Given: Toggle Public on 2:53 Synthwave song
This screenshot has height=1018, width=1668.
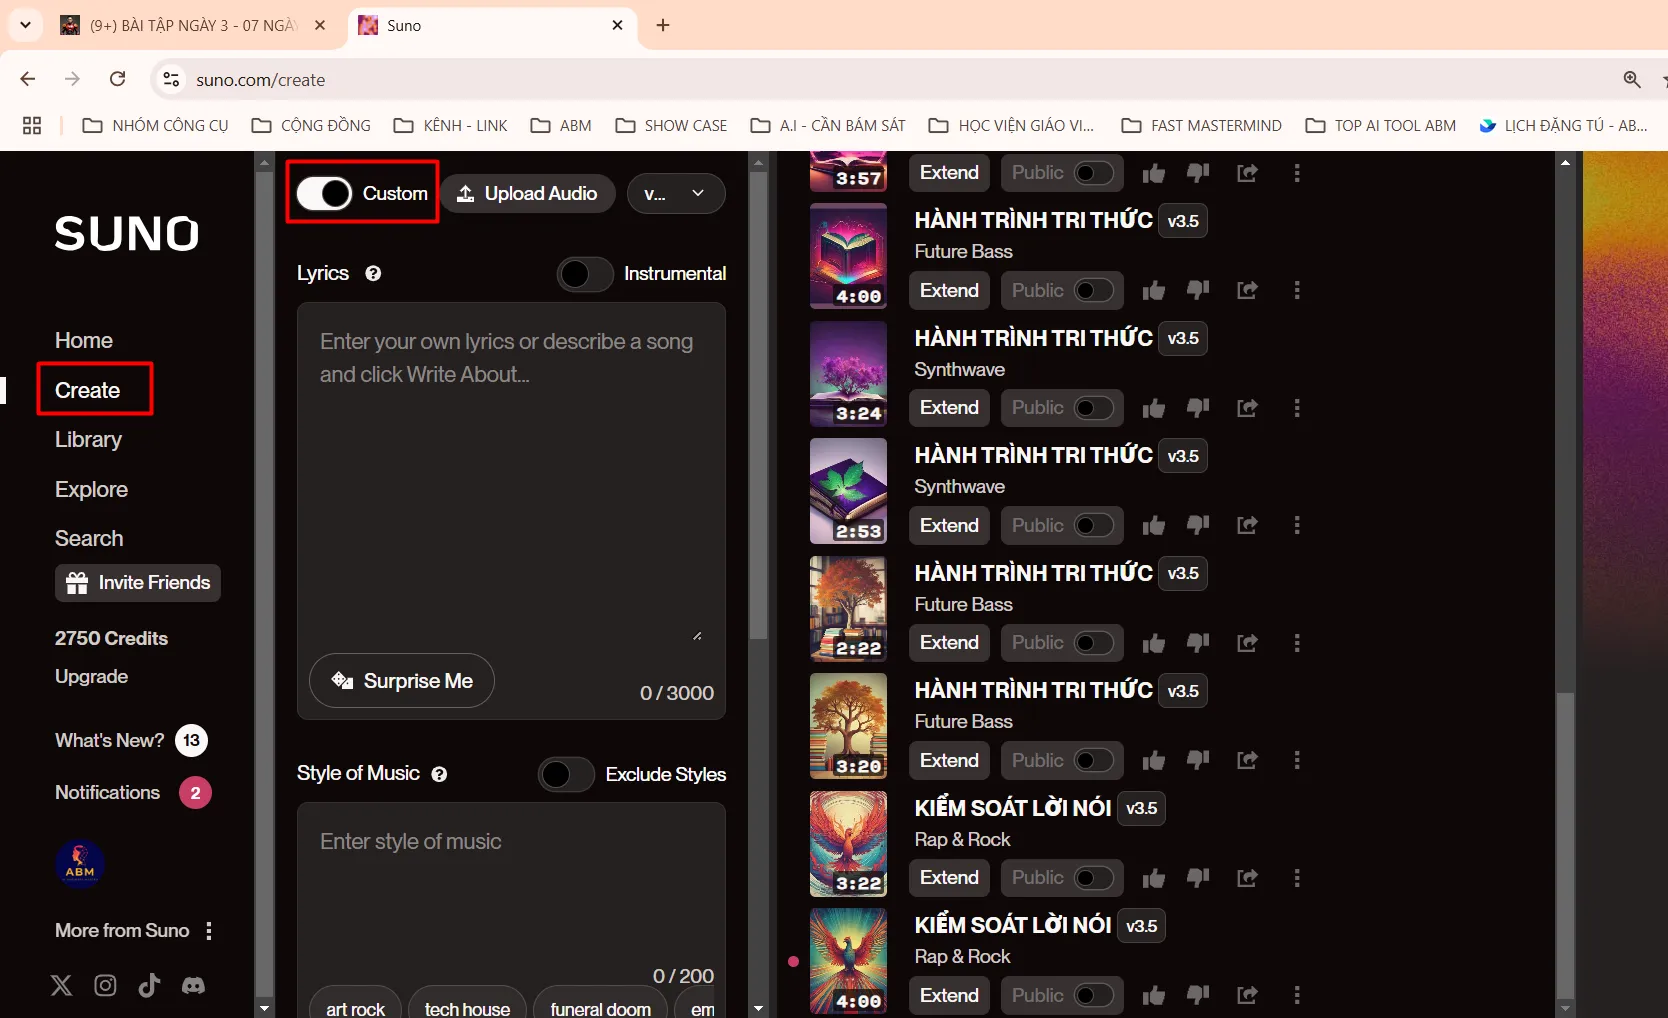Looking at the screenshot, I should [x=1093, y=525].
